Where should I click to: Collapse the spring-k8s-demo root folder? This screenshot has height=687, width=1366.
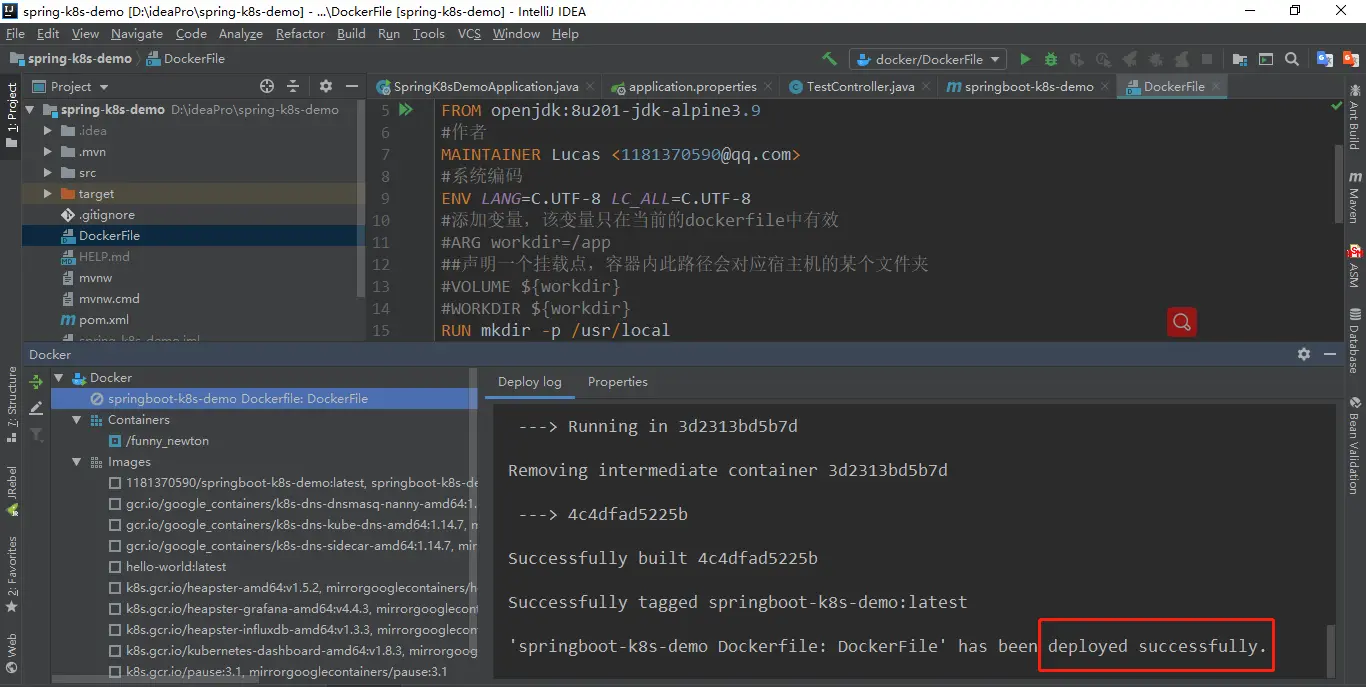30,109
